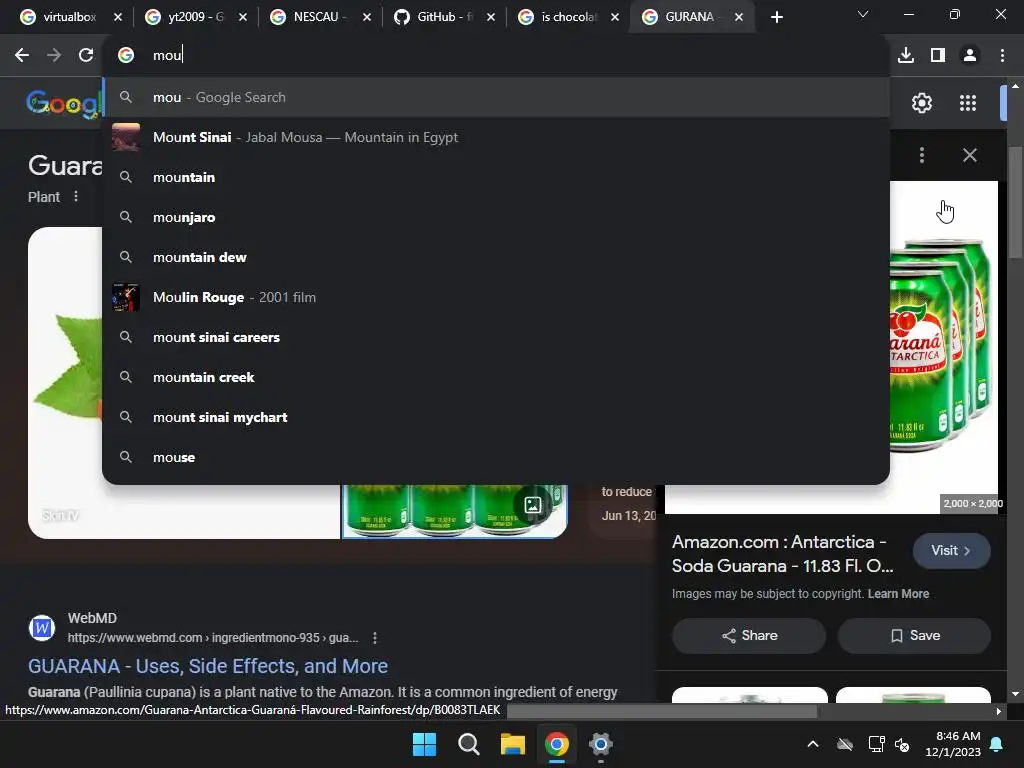
Task: Open 'Learn More' copyright link
Action: click(x=898, y=594)
